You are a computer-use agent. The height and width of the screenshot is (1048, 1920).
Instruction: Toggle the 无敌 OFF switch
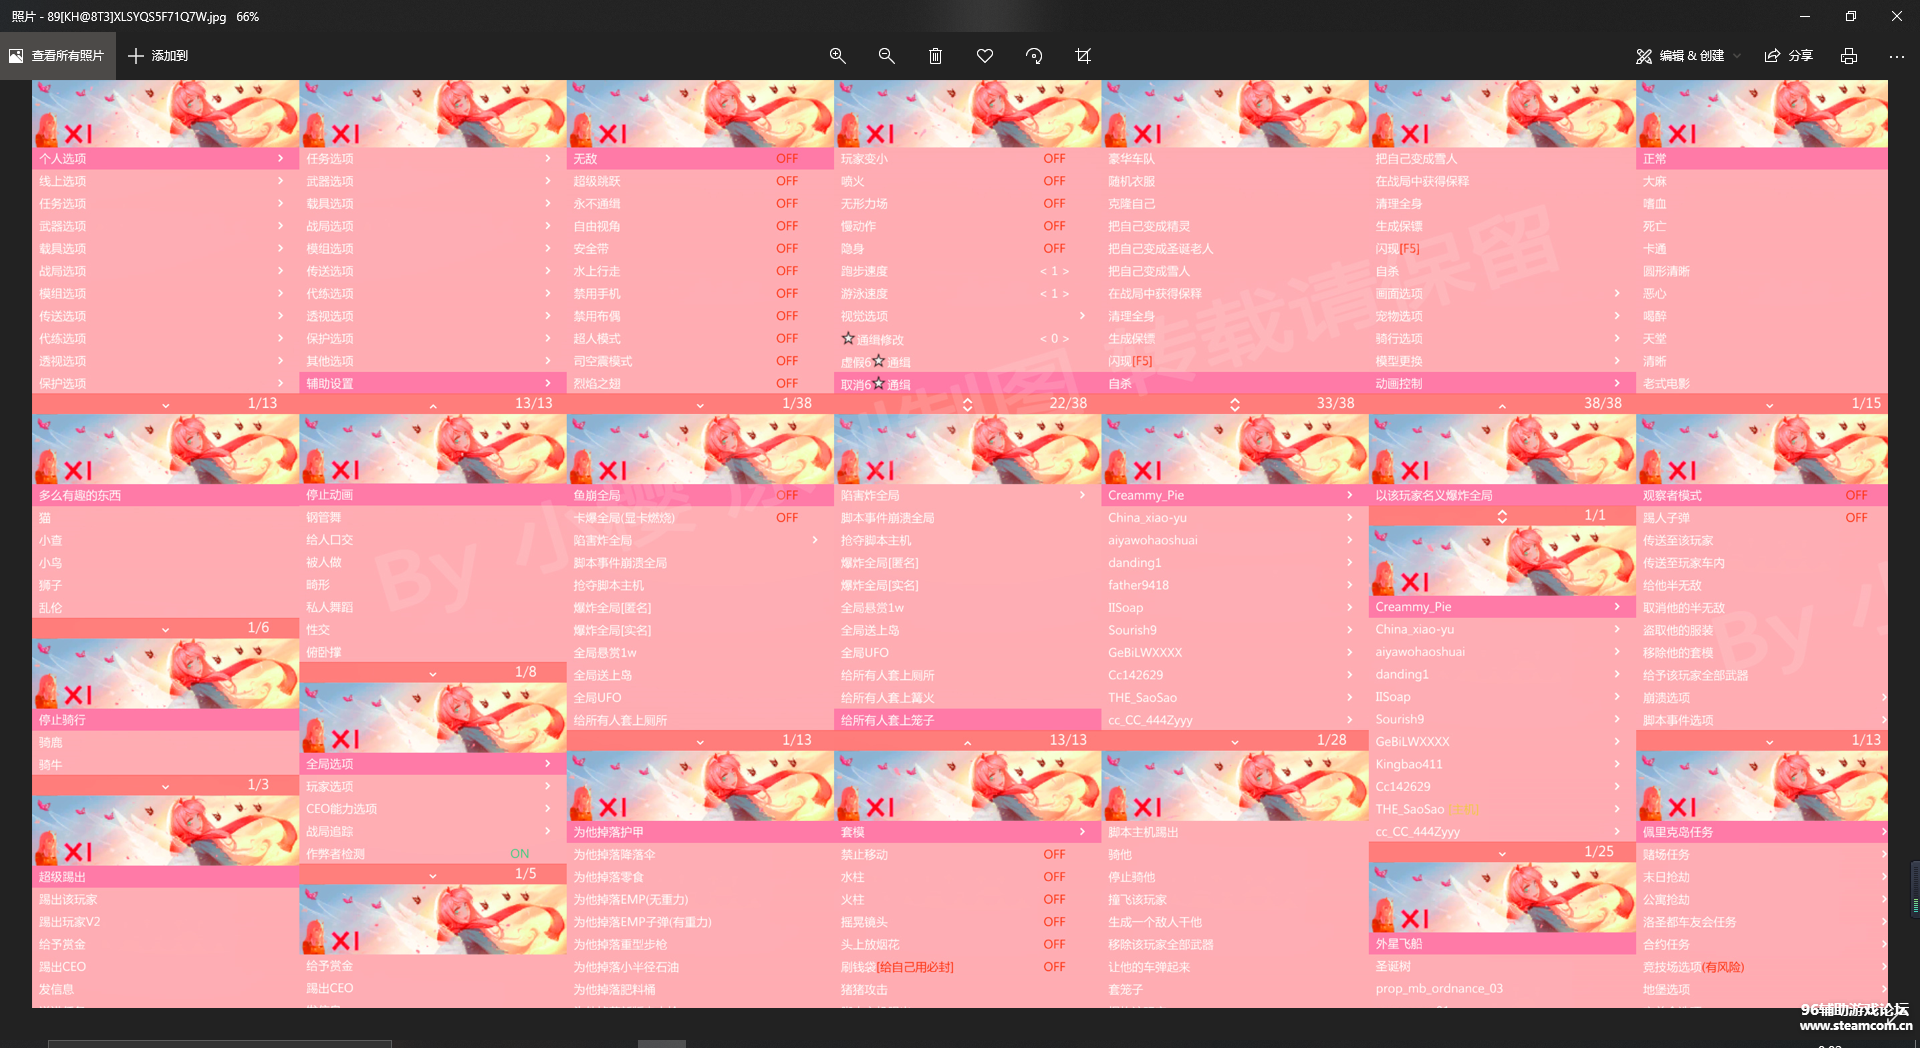(787, 159)
